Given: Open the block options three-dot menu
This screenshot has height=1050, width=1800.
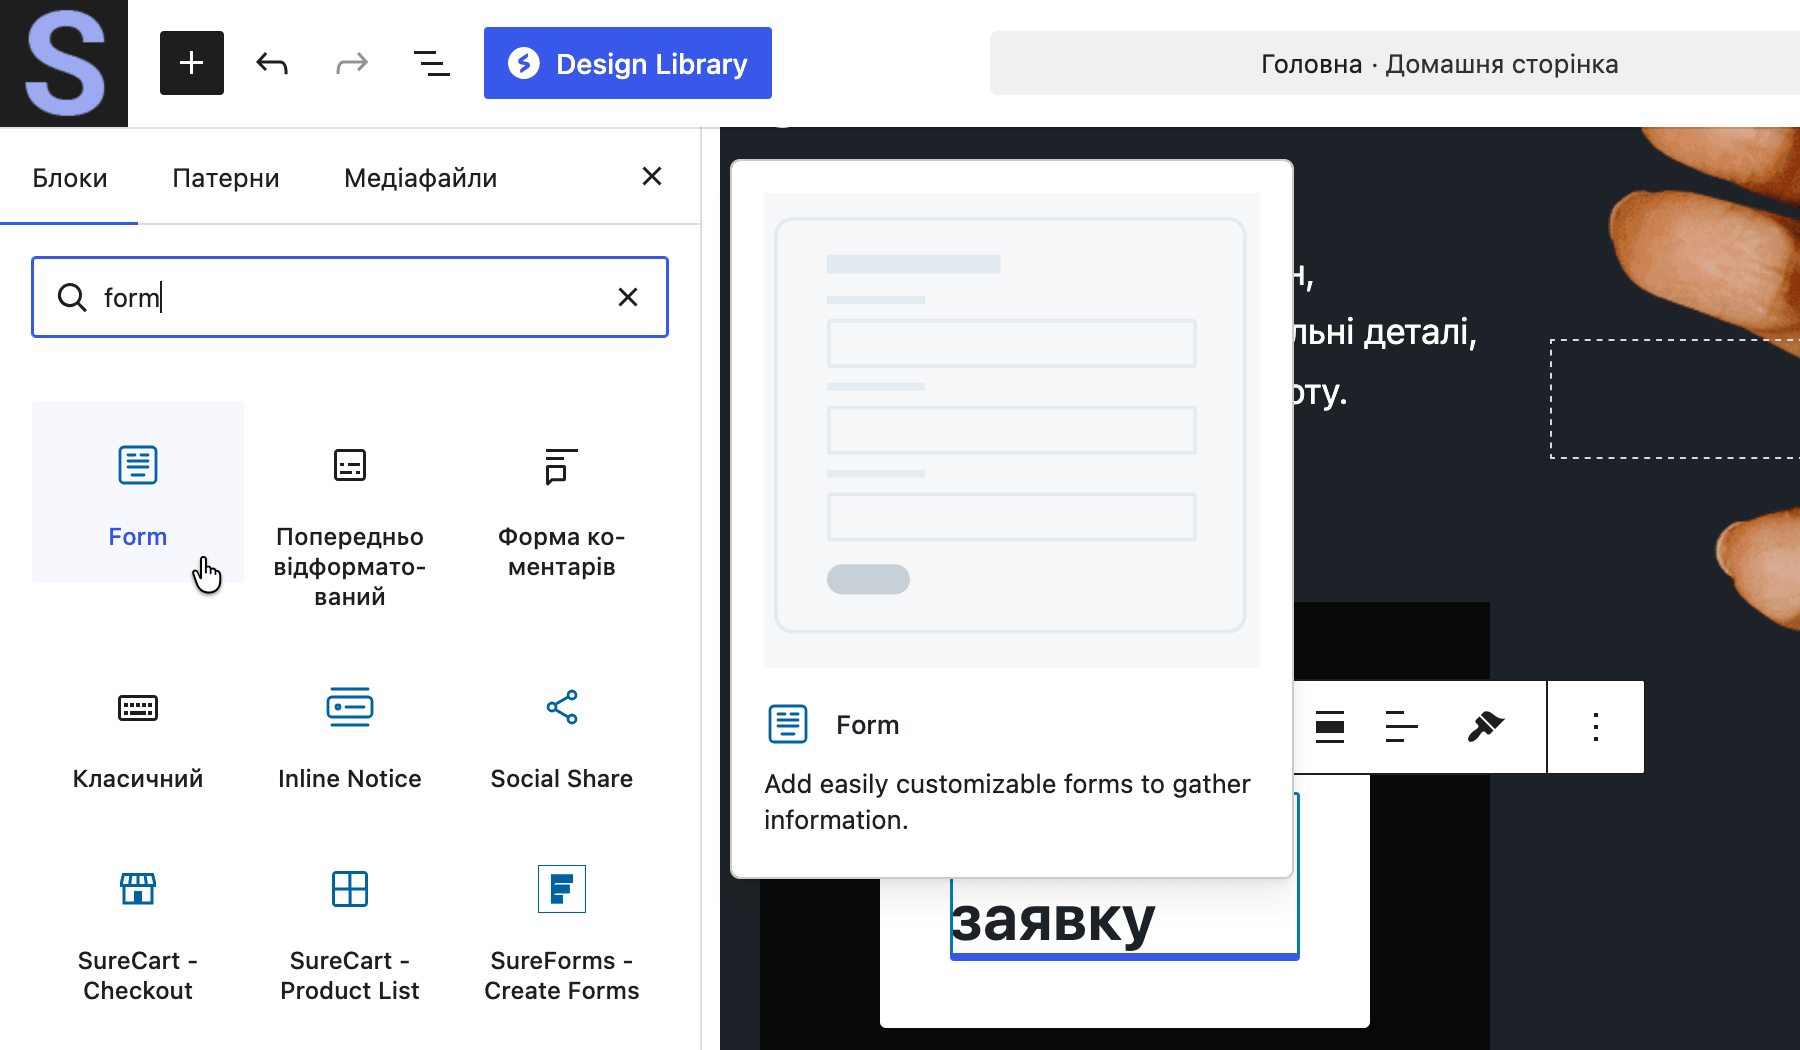Looking at the screenshot, I should click(x=1596, y=727).
